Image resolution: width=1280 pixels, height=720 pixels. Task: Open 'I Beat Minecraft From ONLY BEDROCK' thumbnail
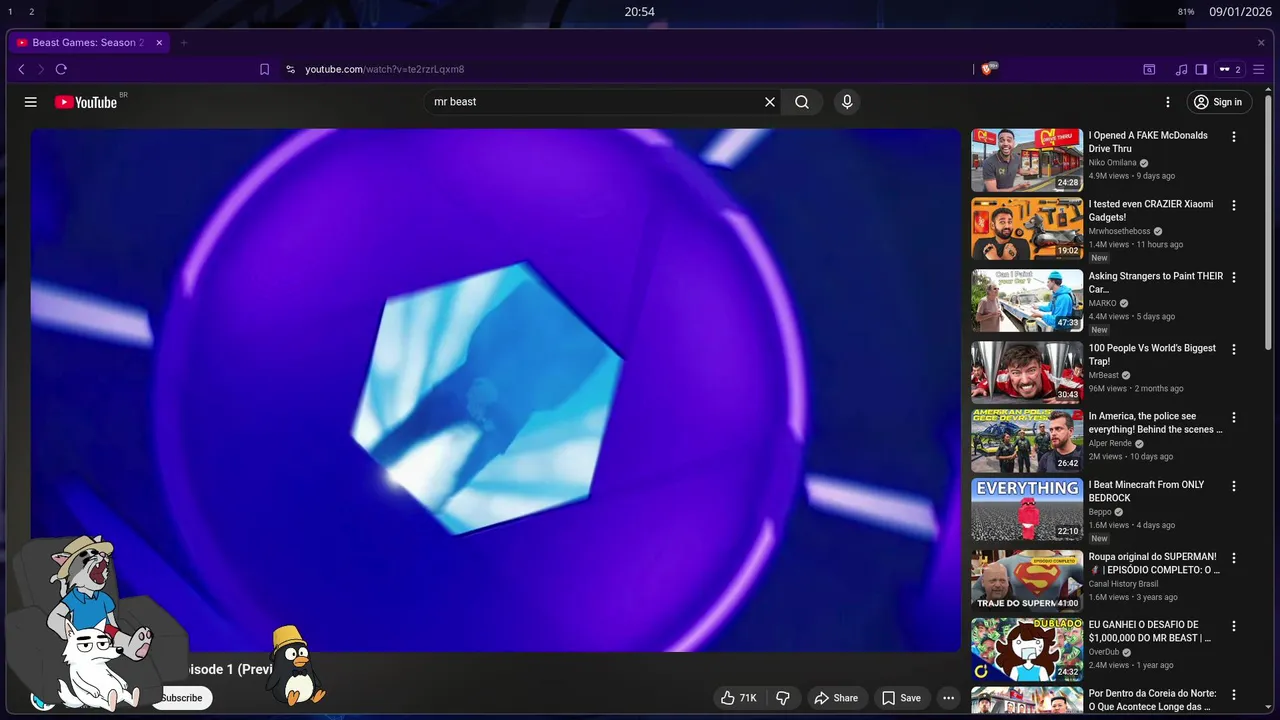coord(1027,510)
